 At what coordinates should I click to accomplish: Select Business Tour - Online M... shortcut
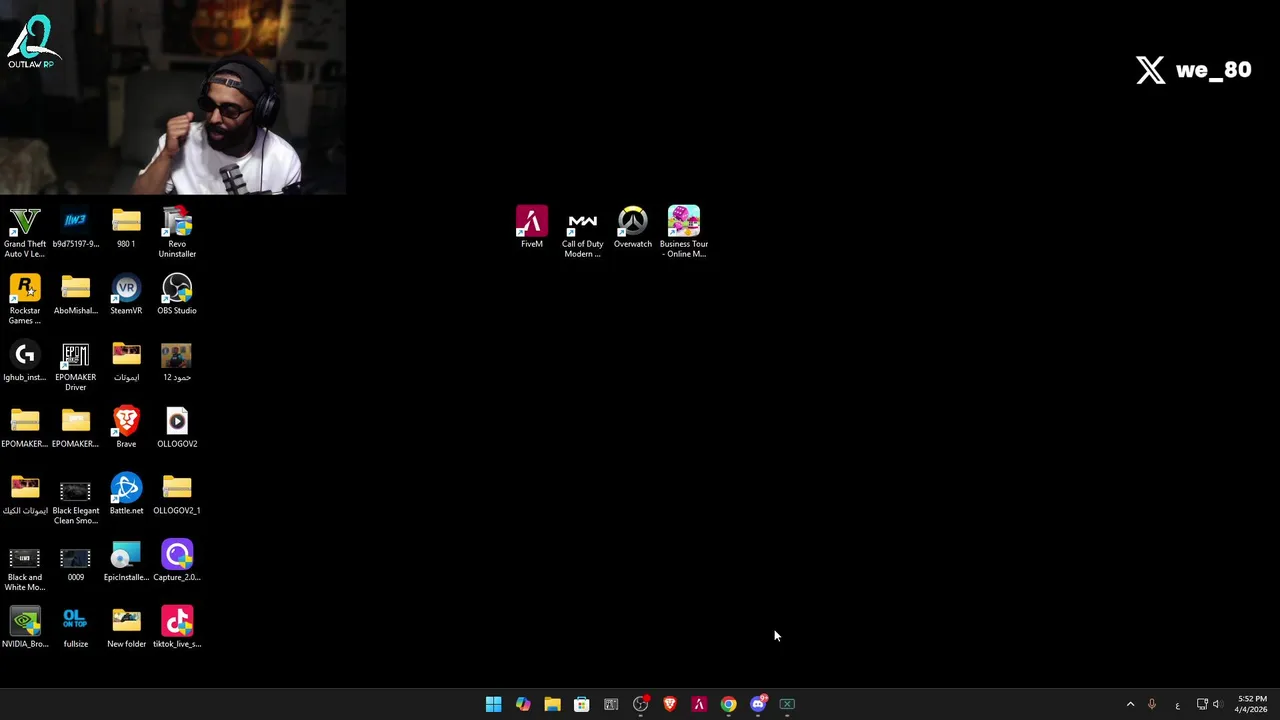(x=684, y=232)
